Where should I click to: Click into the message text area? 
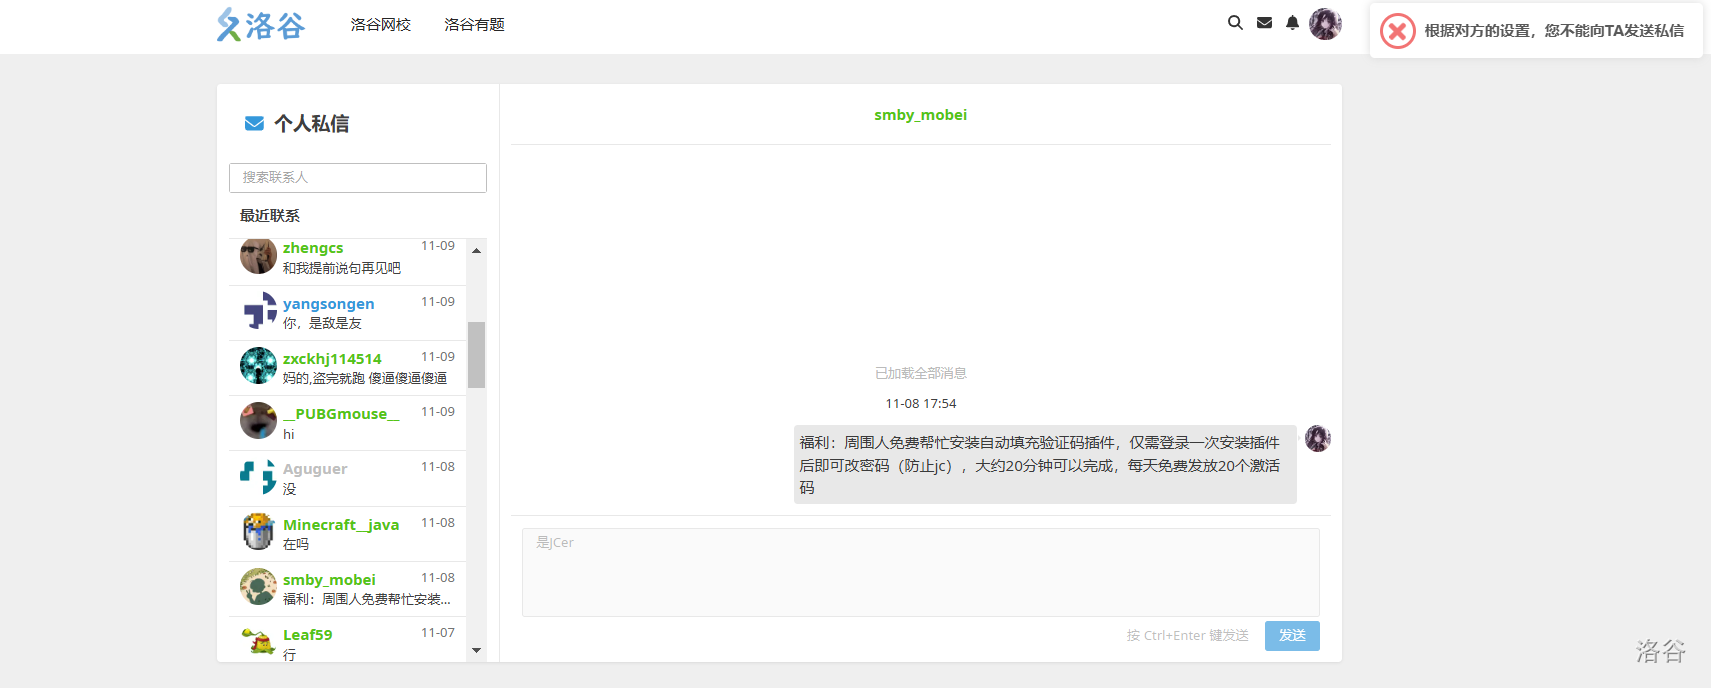(920, 572)
